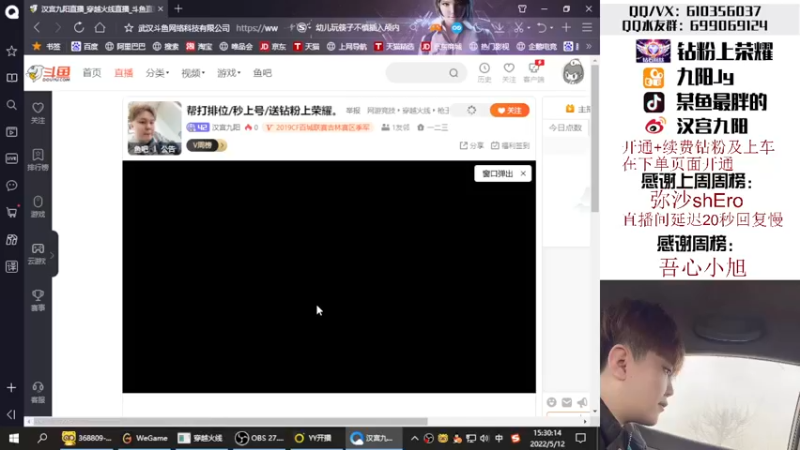Open the 历史 clock history icon

[484, 72]
